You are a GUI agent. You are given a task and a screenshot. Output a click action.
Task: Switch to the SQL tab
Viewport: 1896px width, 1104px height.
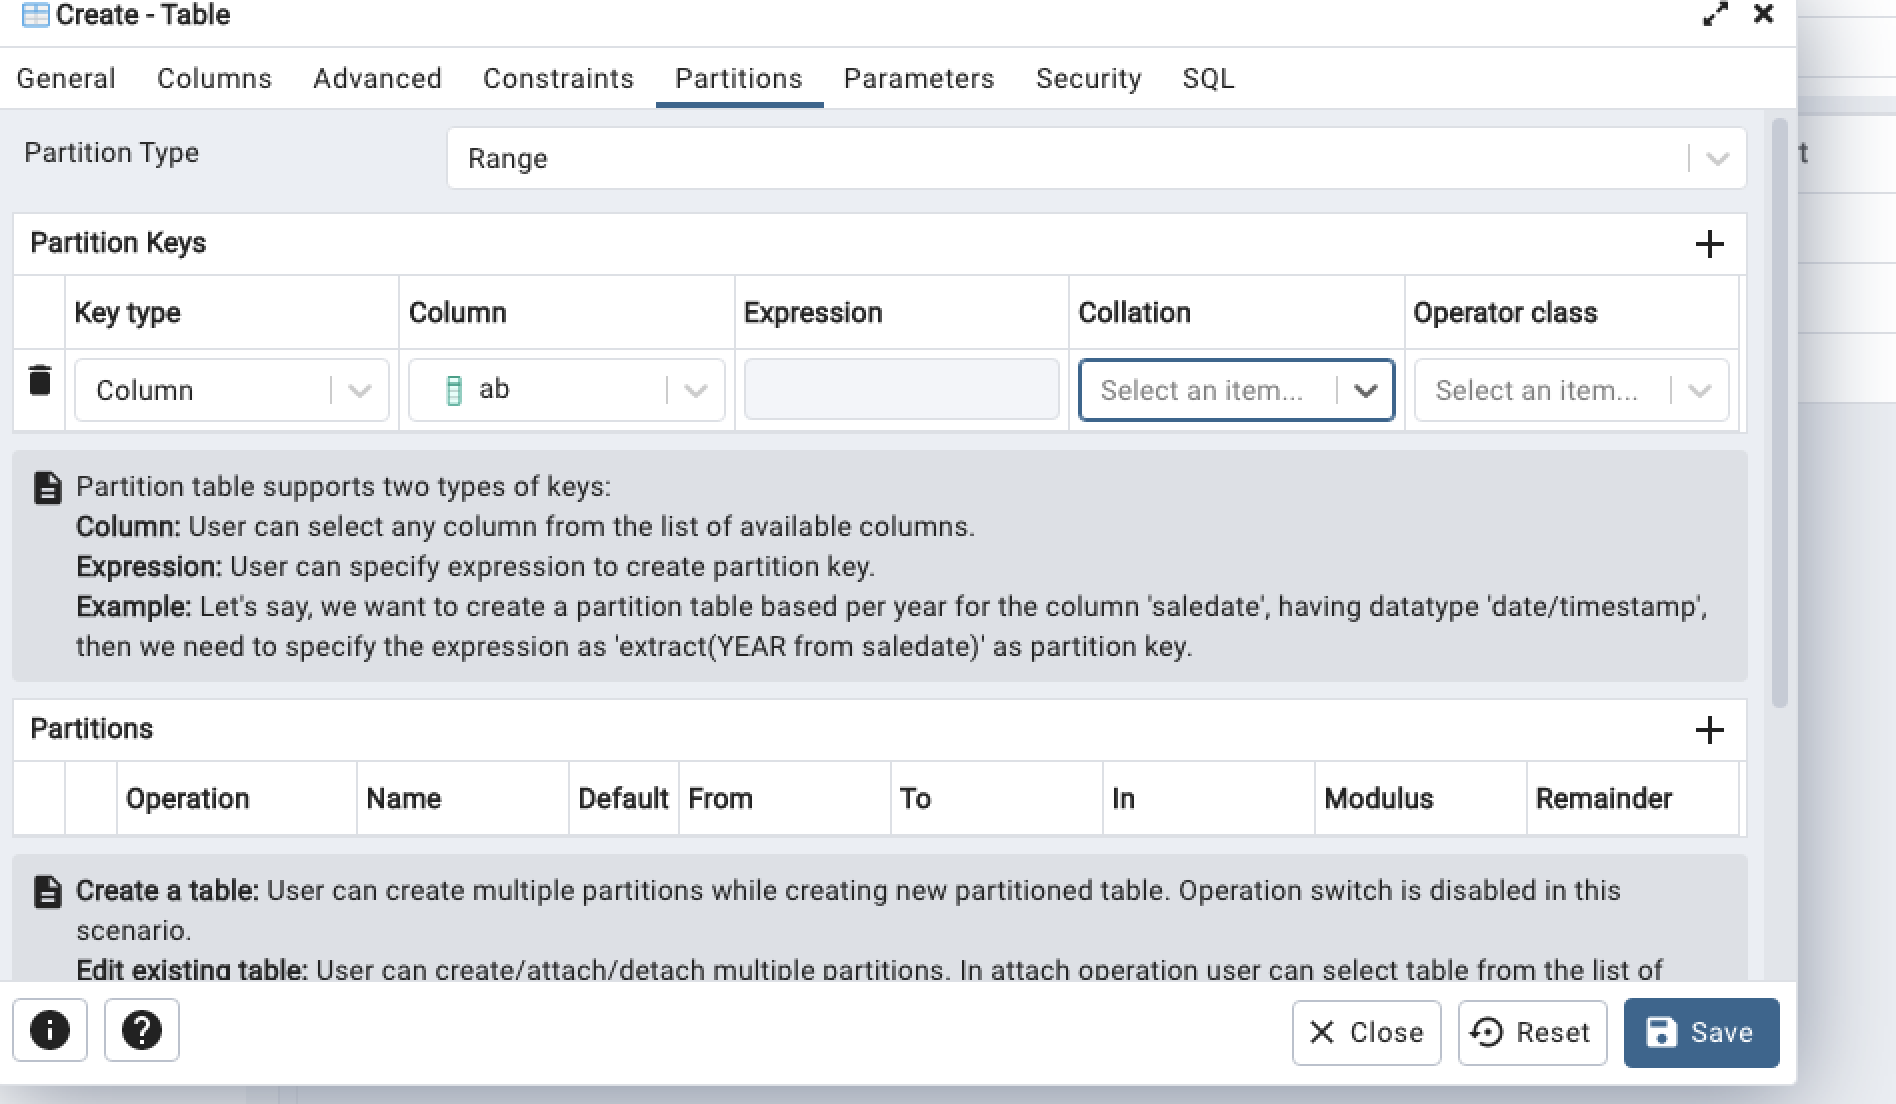[1208, 78]
